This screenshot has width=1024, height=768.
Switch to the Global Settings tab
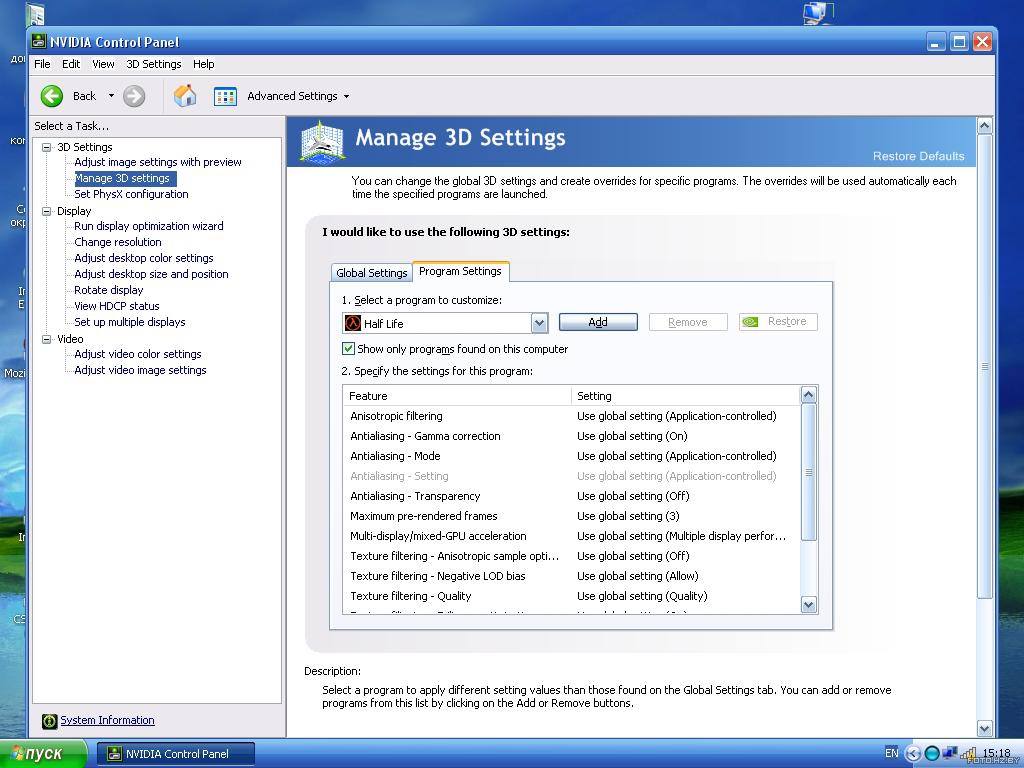pyautogui.click(x=372, y=272)
